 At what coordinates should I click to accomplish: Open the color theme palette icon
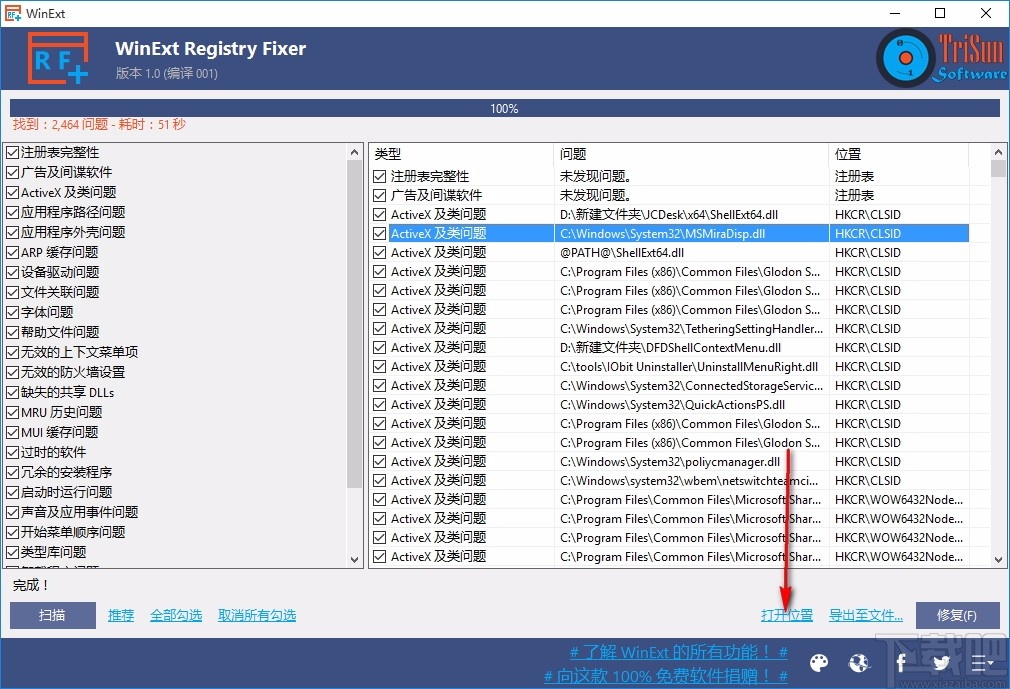coord(819,663)
